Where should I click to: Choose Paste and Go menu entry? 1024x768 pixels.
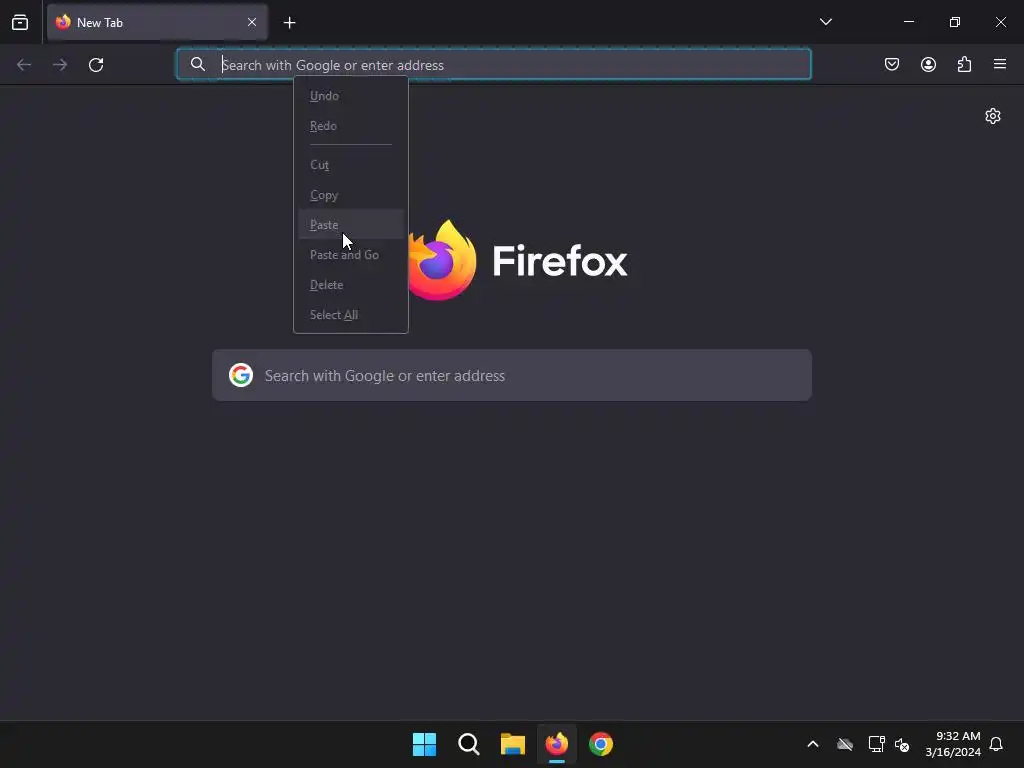[x=351, y=255]
